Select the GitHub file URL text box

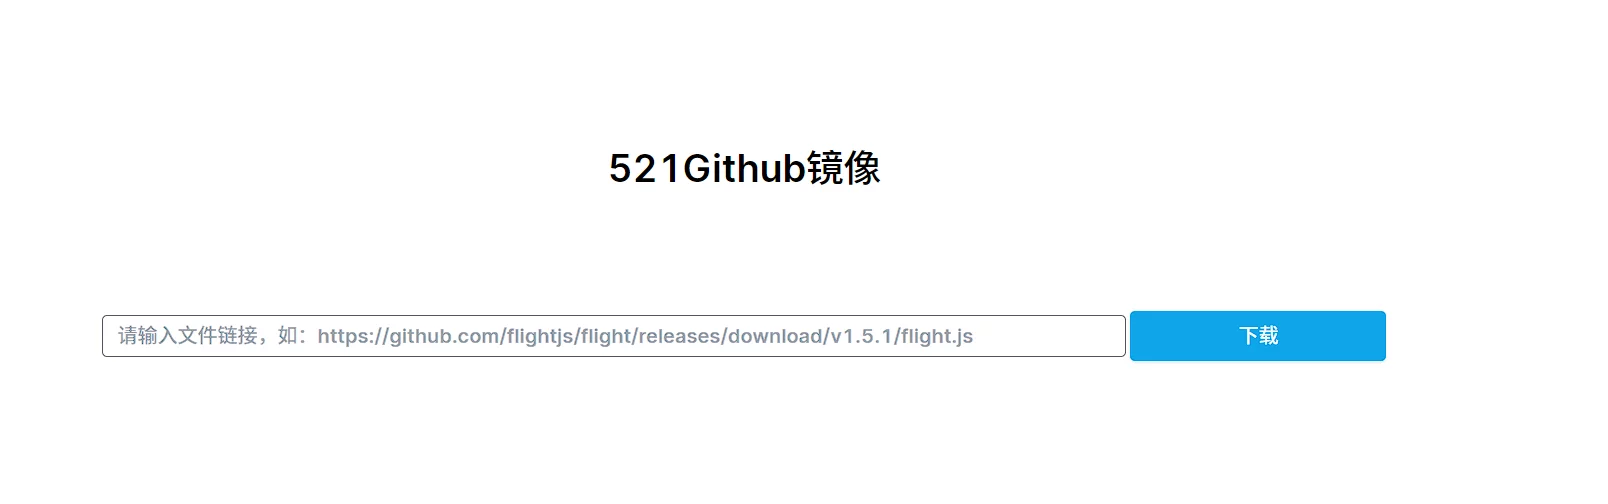pos(613,336)
